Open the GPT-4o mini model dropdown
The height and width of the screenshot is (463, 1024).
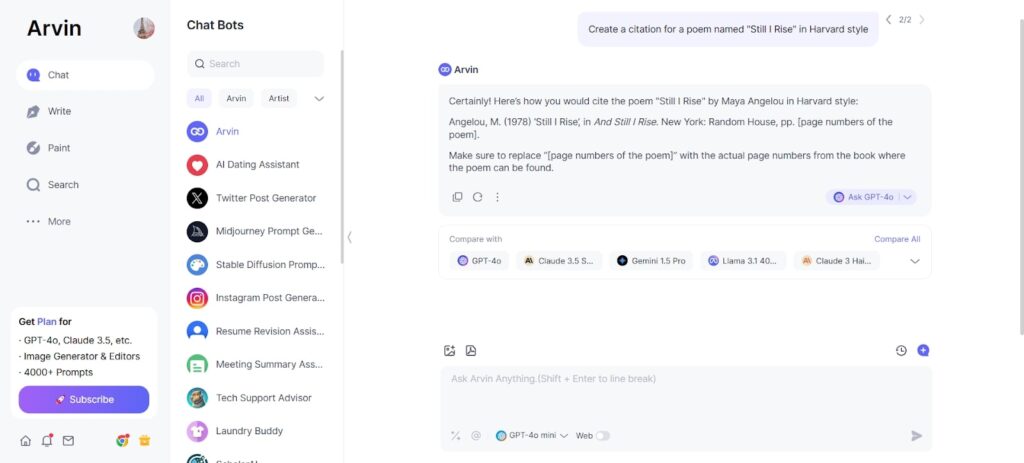click(x=532, y=436)
